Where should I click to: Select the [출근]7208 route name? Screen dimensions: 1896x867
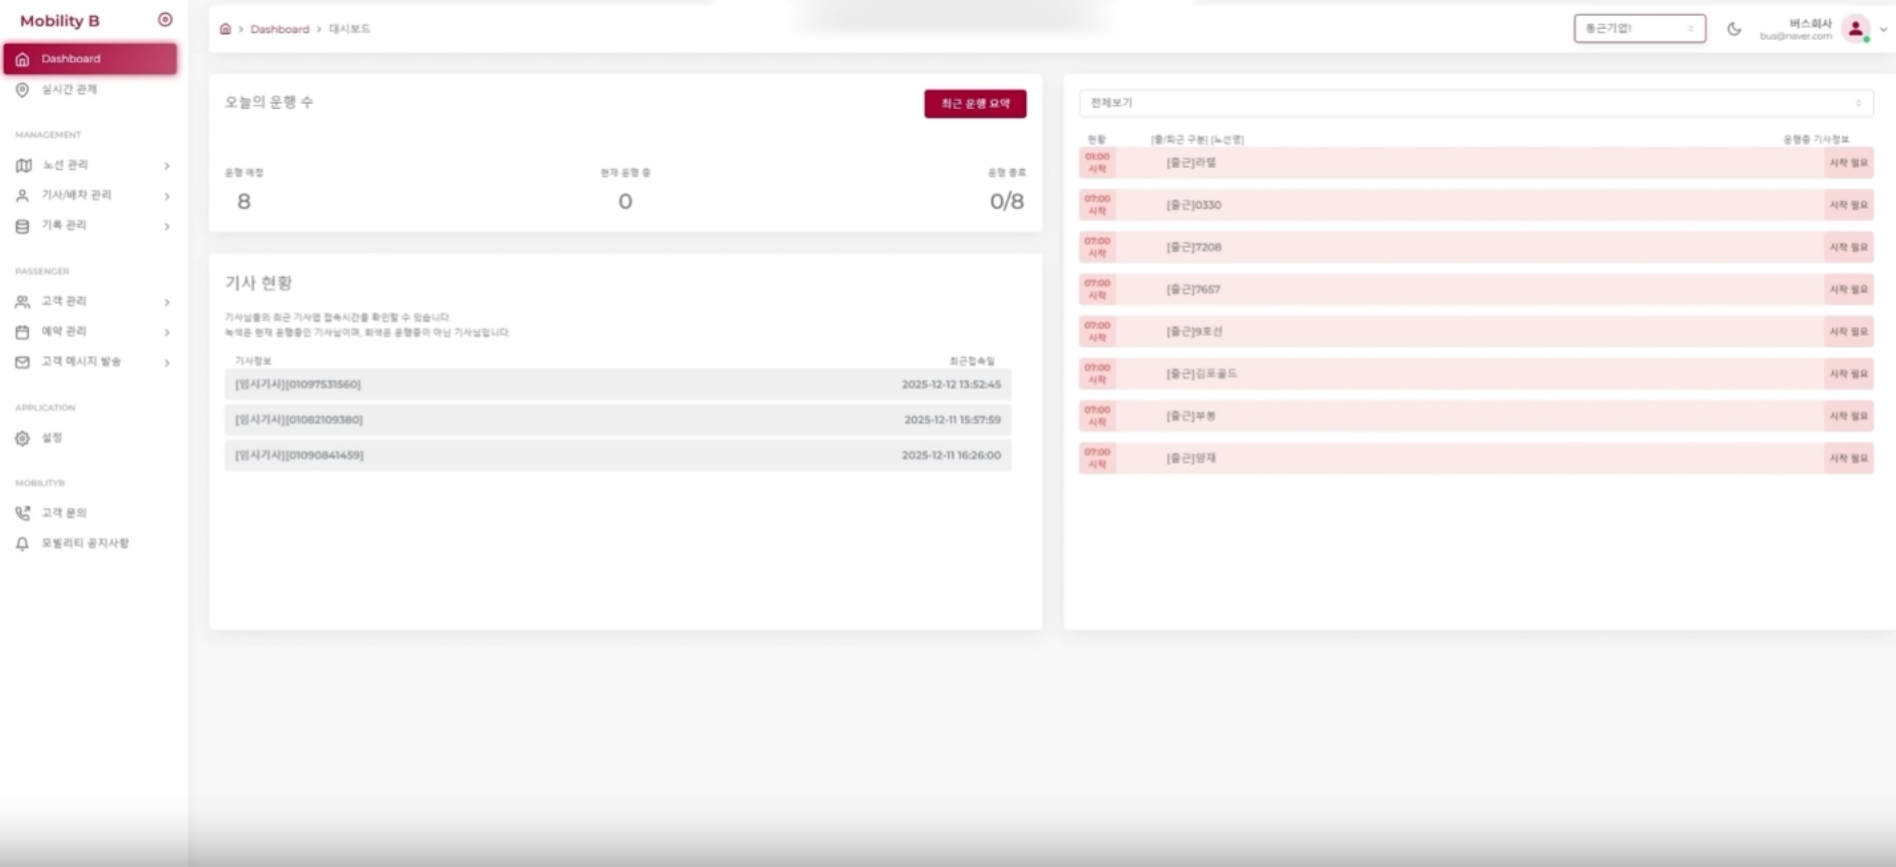[x=1194, y=247]
